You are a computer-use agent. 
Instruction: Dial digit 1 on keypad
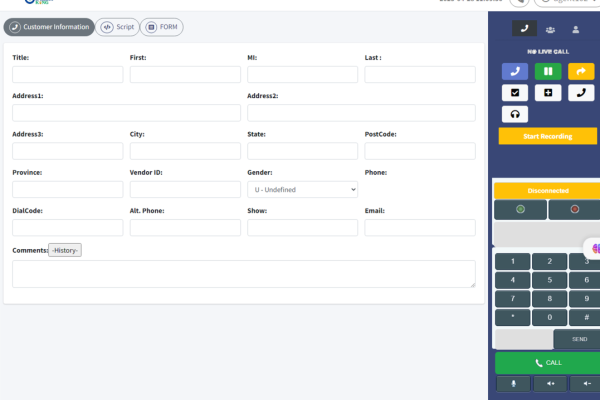tap(513, 261)
